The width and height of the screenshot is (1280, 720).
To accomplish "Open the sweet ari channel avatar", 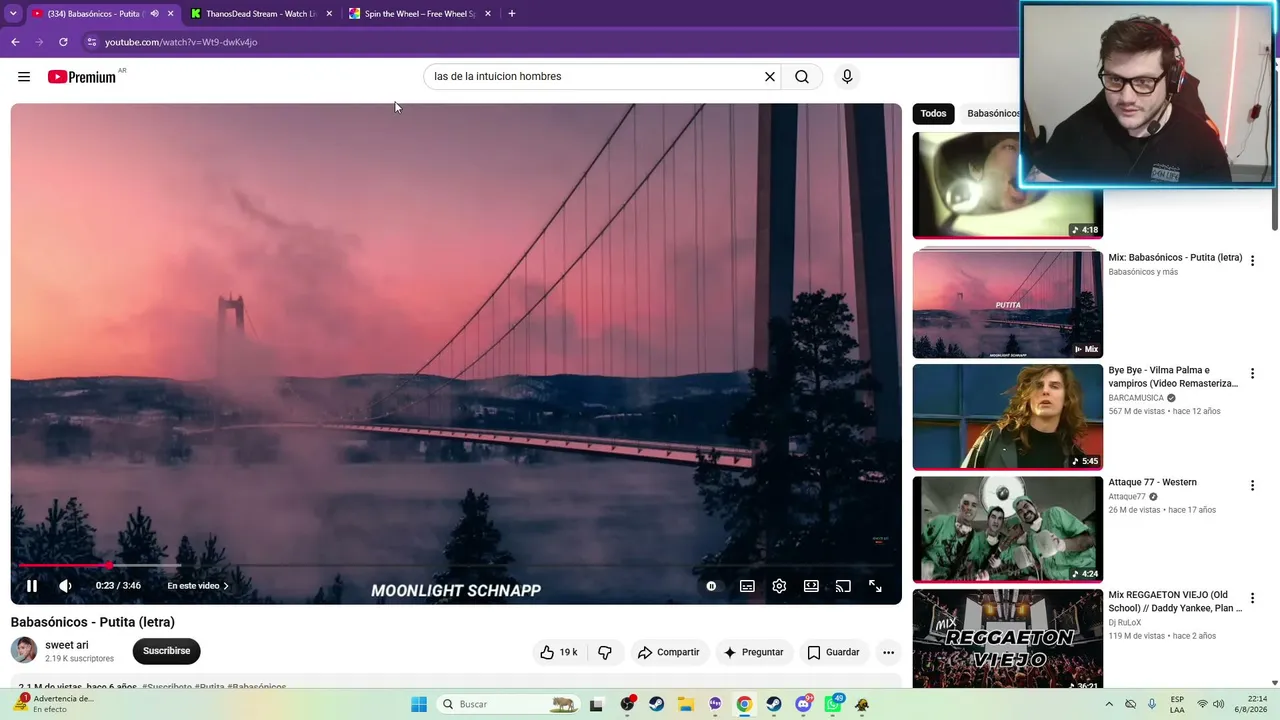I will [x=24, y=650].
